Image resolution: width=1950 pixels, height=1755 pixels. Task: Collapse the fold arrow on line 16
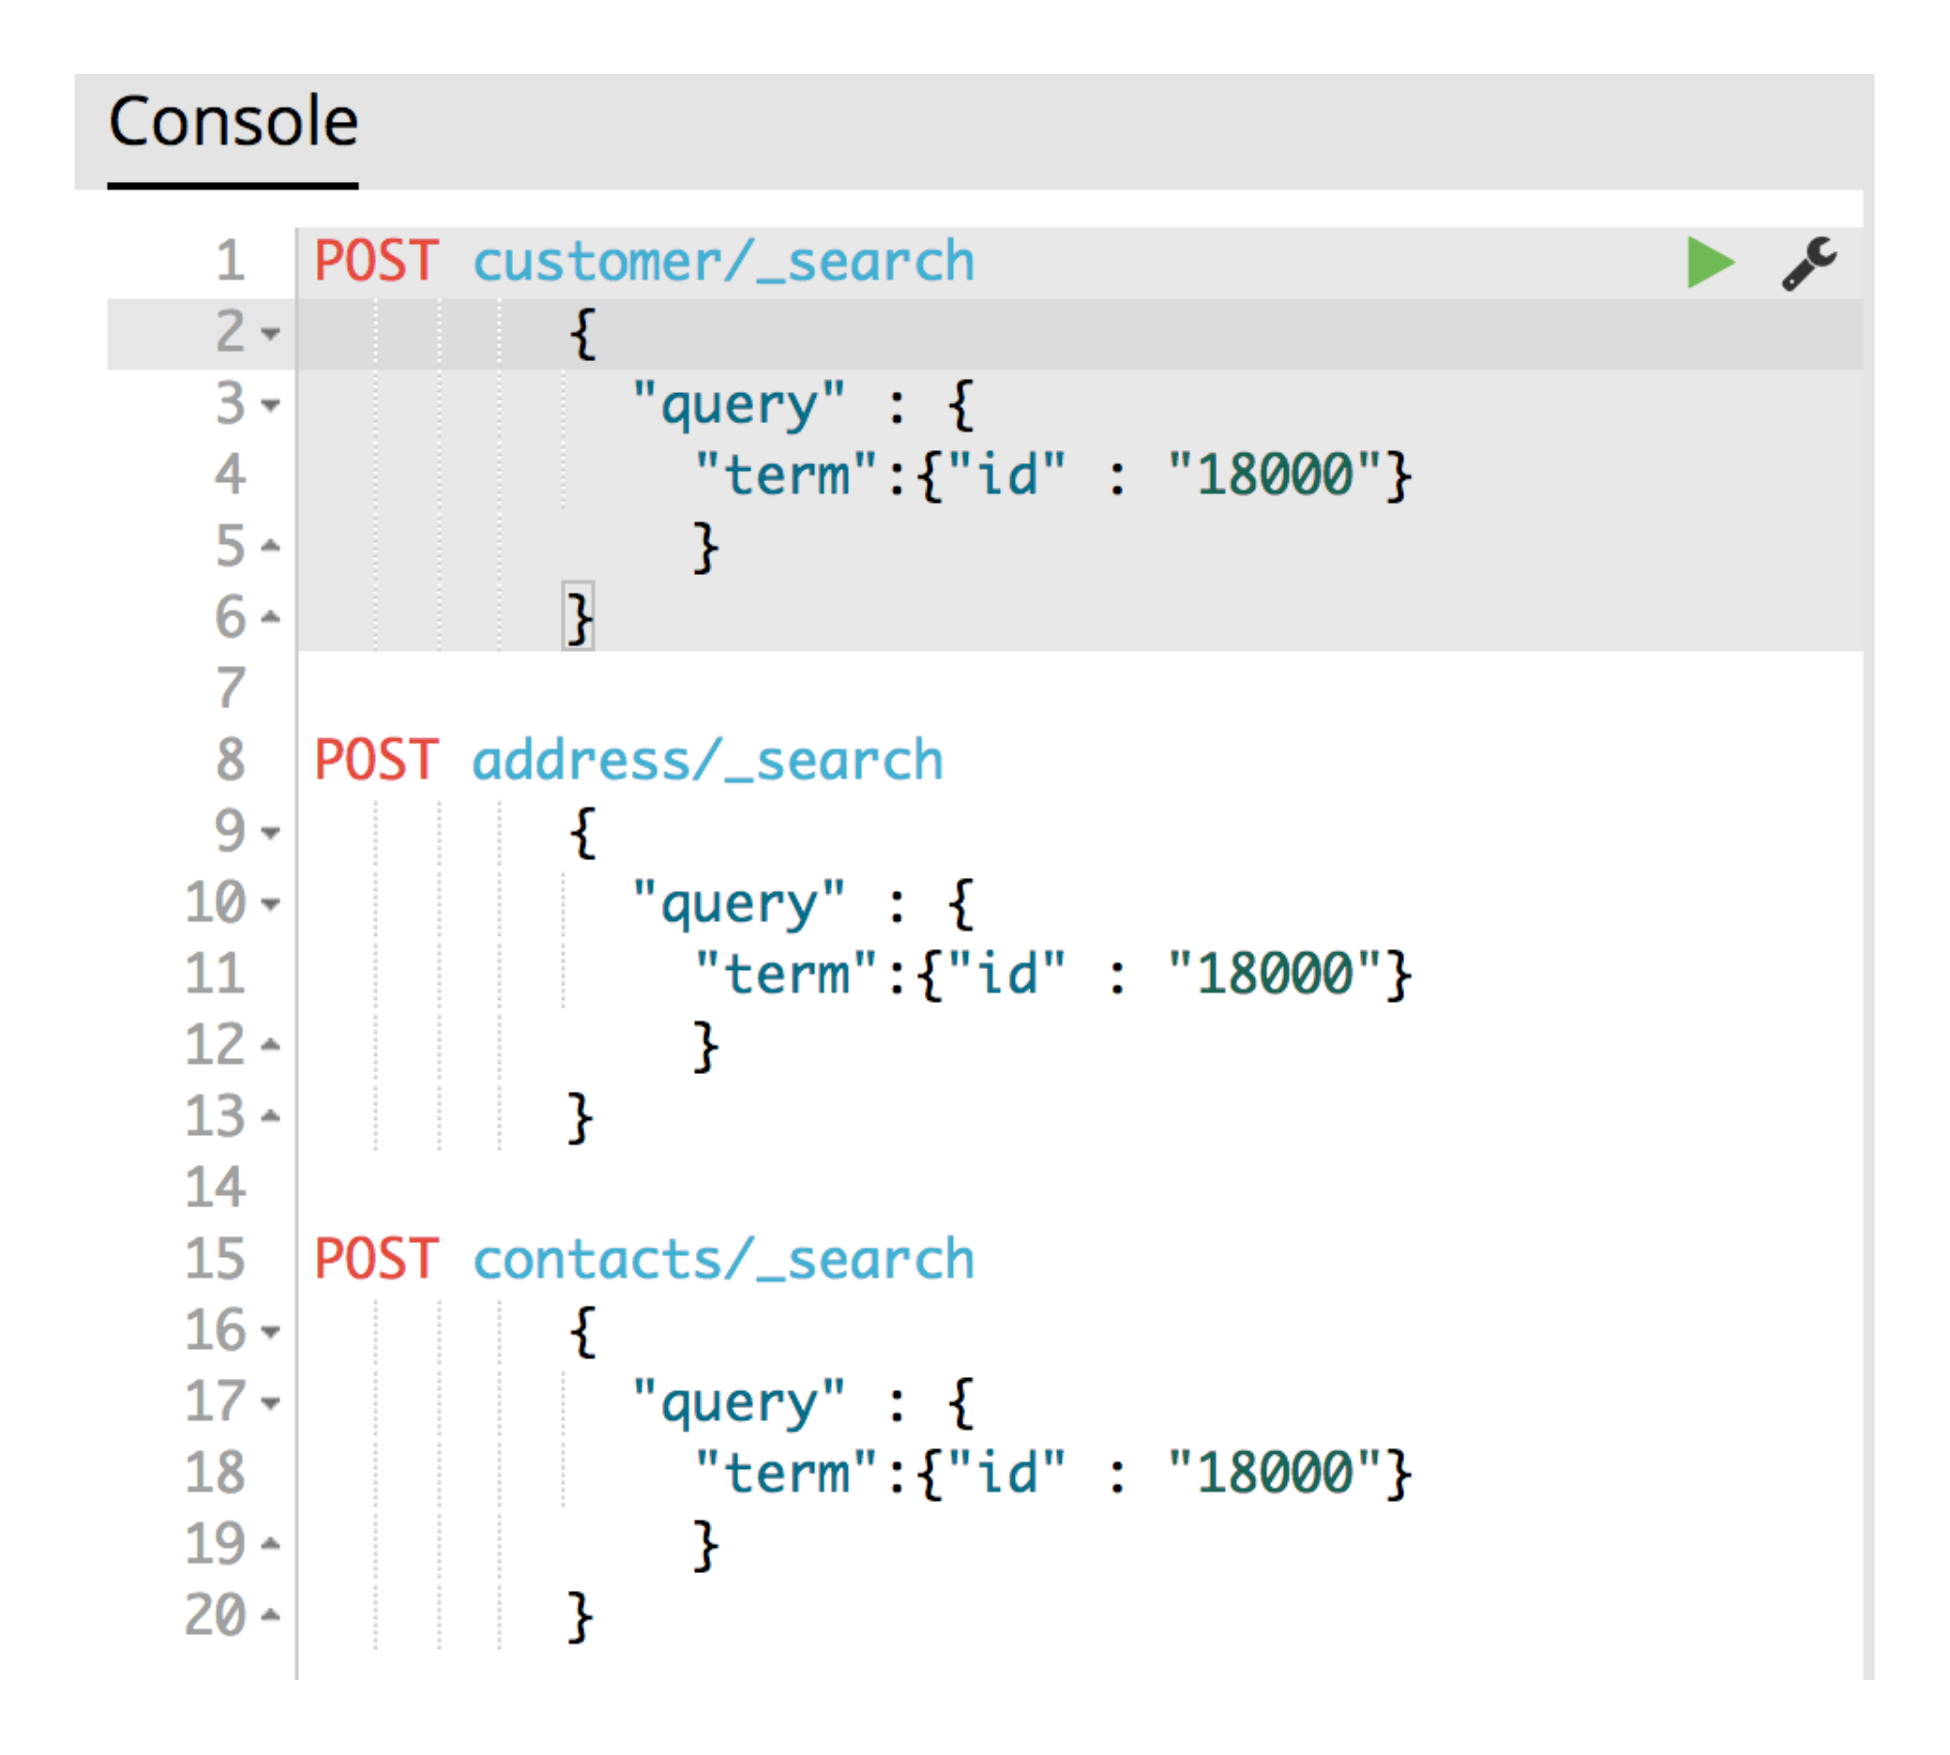click(270, 1332)
